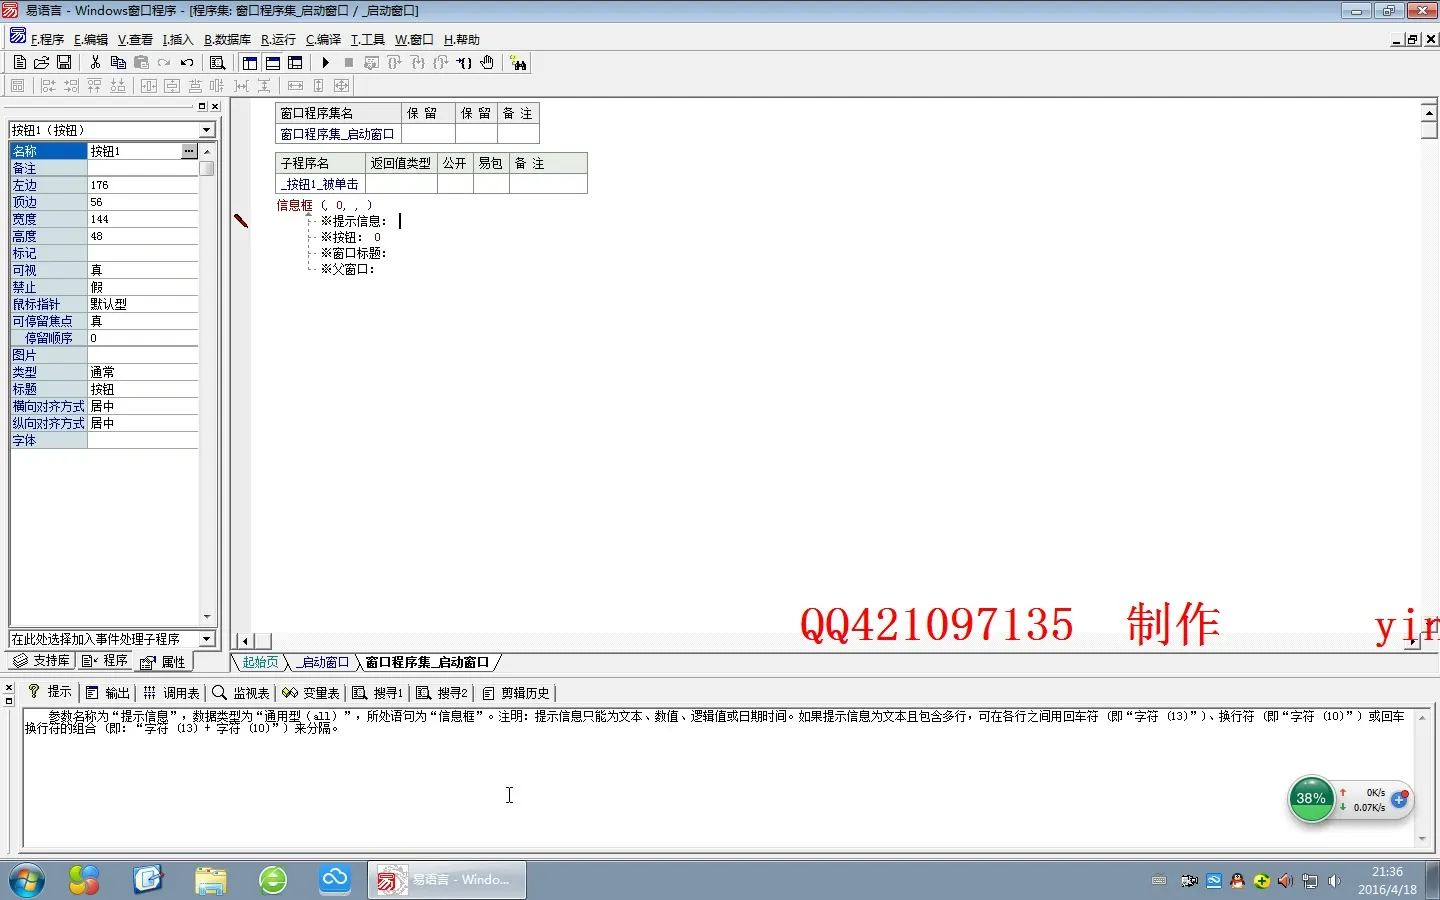Click the Undo arrow icon
This screenshot has width=1440, height=900.
point(187,62)
